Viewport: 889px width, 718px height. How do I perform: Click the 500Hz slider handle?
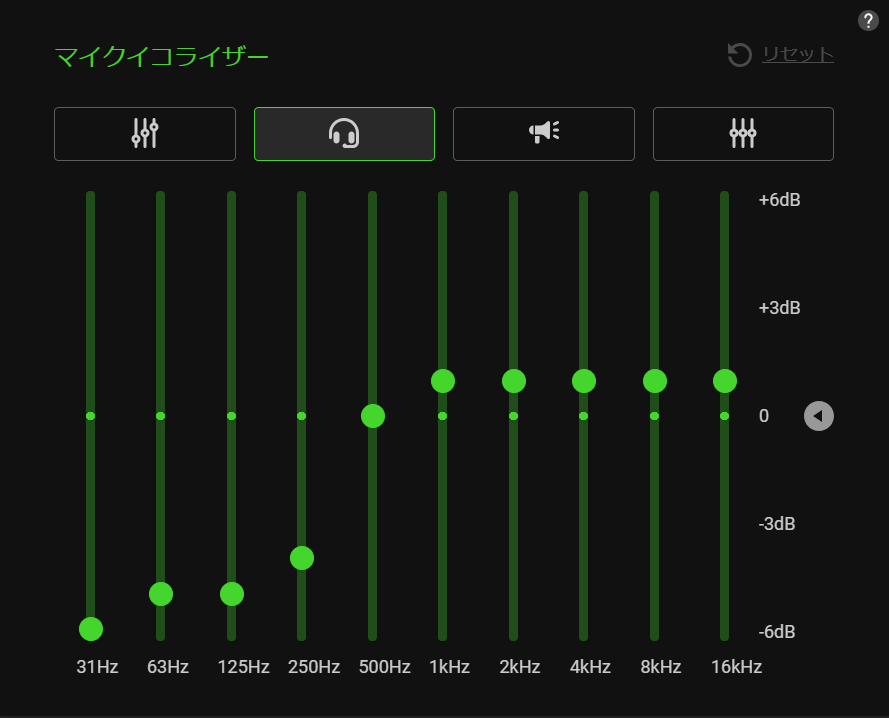click(373, 416)
